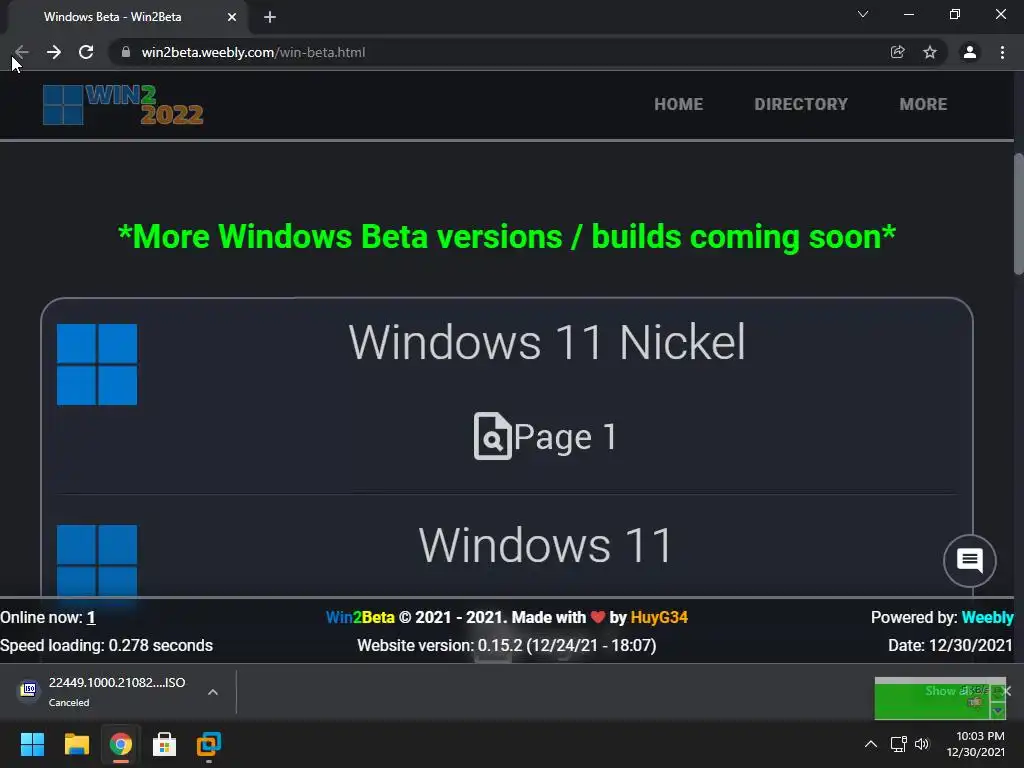Viewport: 1024px width, 768px height.
Task: Click page vertical scrollbar thumb
Action: [x=1019, y=214]
